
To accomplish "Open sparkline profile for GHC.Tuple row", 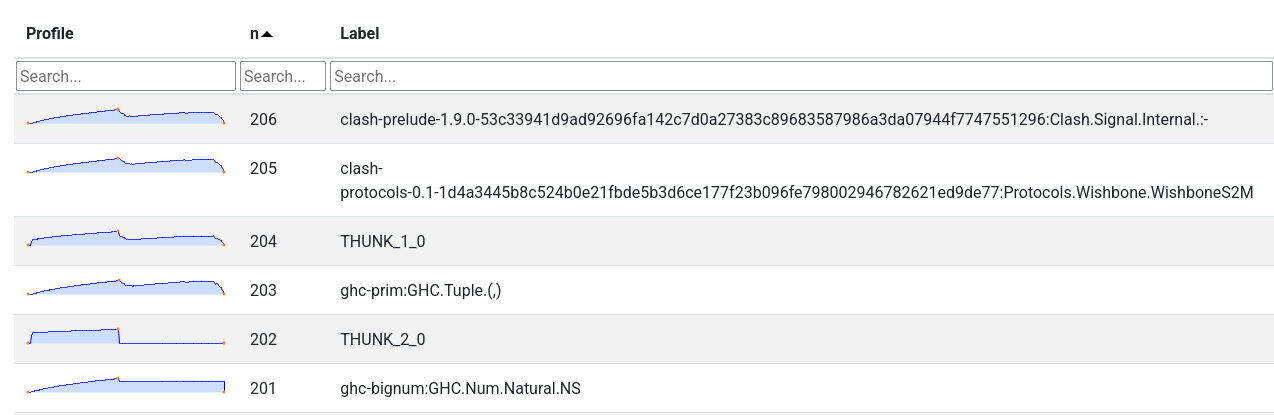I will [x=126, y=288].
